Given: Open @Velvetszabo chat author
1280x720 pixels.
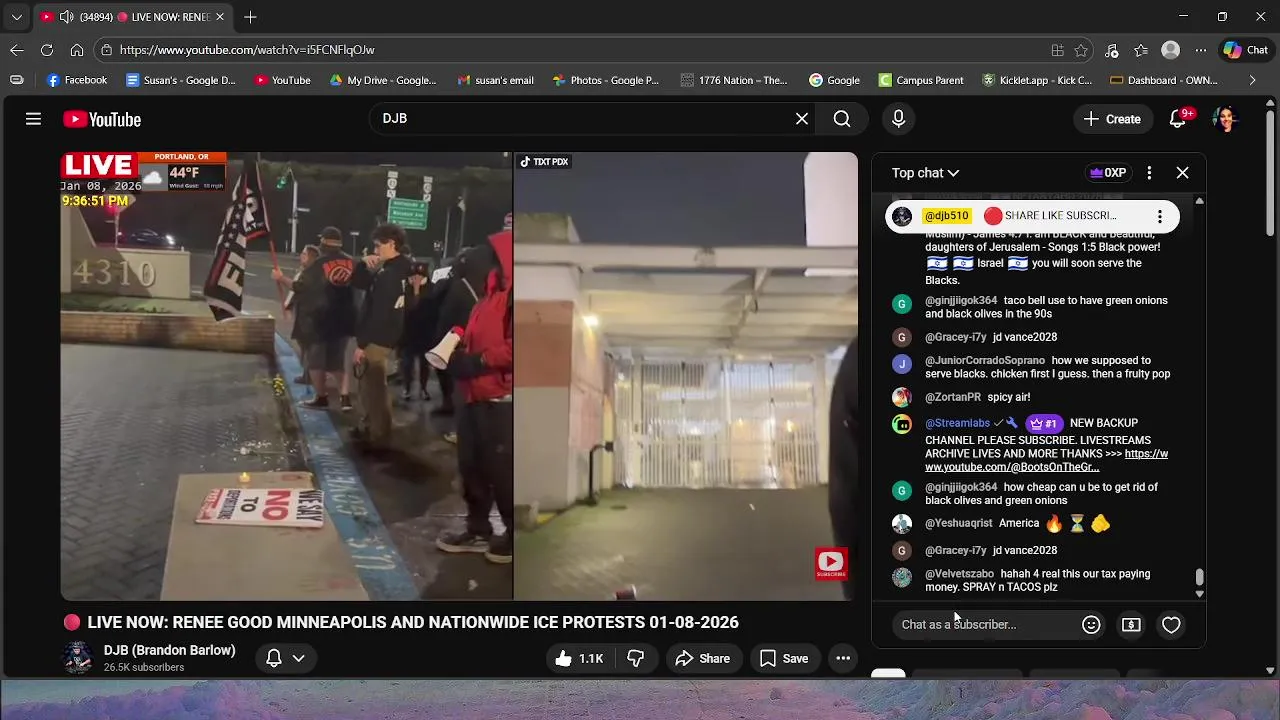Looking at the screenshot, I should (x=959, y=574).
